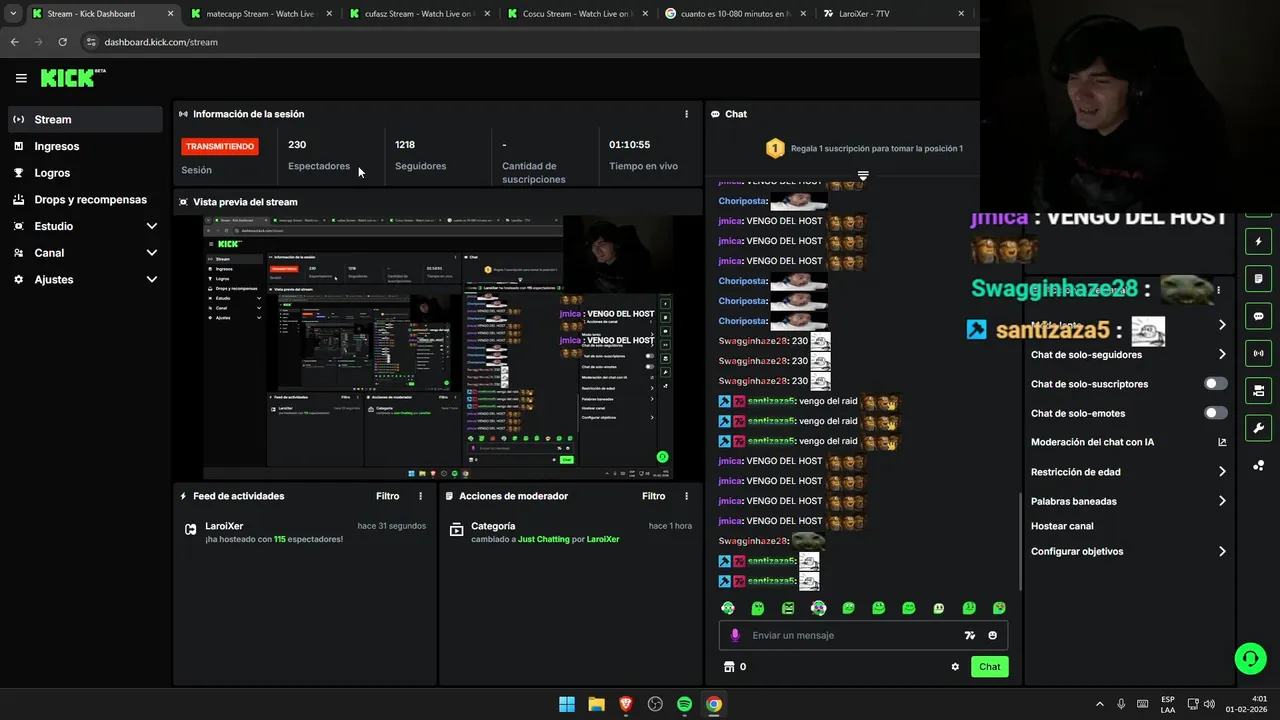Click the three-dots cluster icon in toolbar

1258,465
